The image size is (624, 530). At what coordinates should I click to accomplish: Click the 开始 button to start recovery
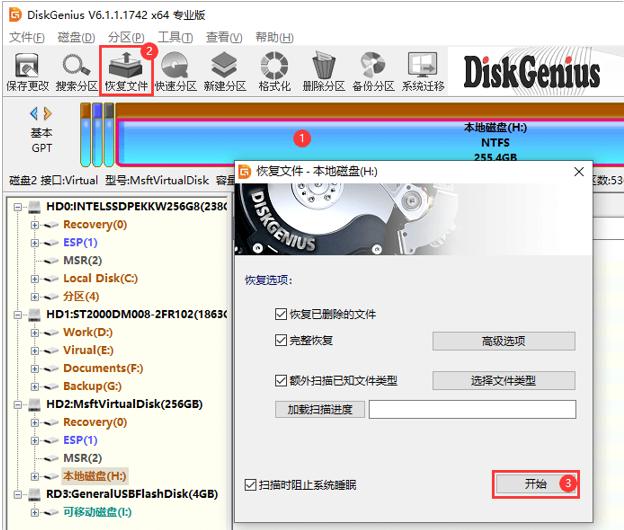536,484
